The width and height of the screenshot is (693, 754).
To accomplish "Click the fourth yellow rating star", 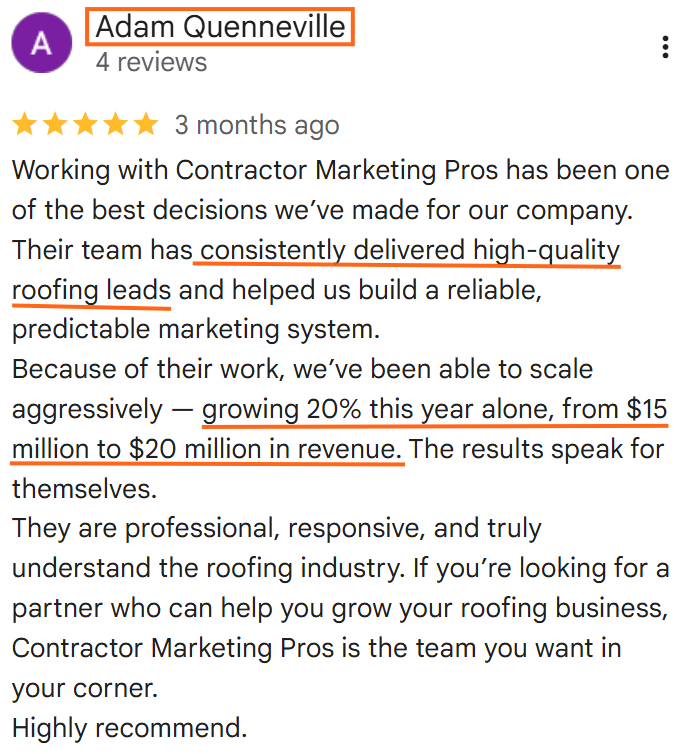I will click(116, 125).
